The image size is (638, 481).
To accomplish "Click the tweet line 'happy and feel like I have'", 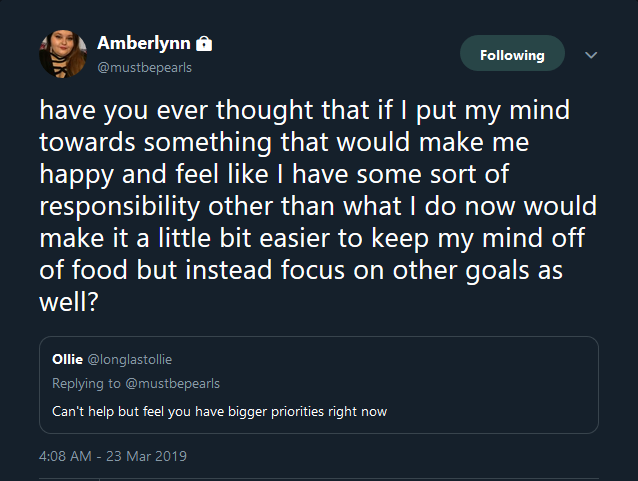I will point(274,174).
